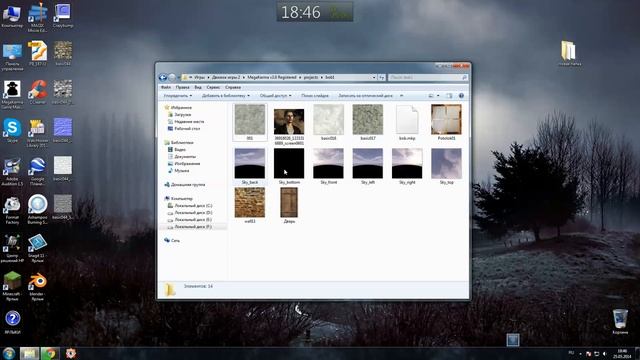Expand the Общий доступ dropdown
The height and width of the screenshot is (360, 640).
point(276,96)
